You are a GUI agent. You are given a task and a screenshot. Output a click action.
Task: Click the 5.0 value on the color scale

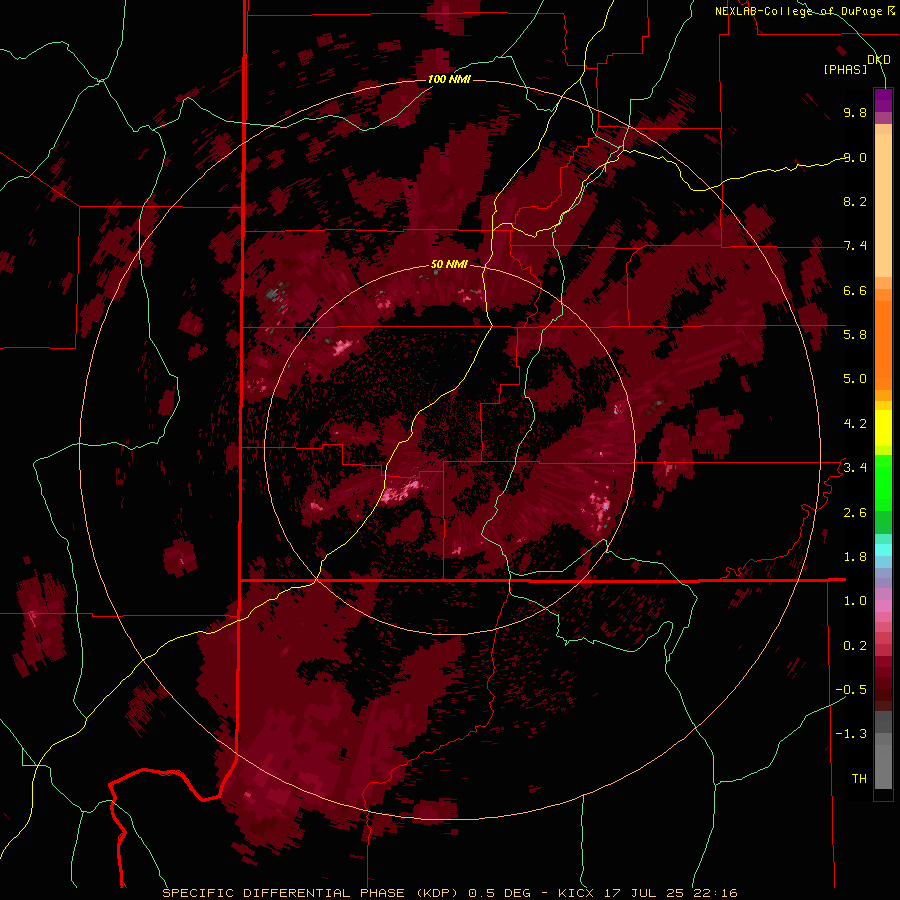click(x=855, y=379)
